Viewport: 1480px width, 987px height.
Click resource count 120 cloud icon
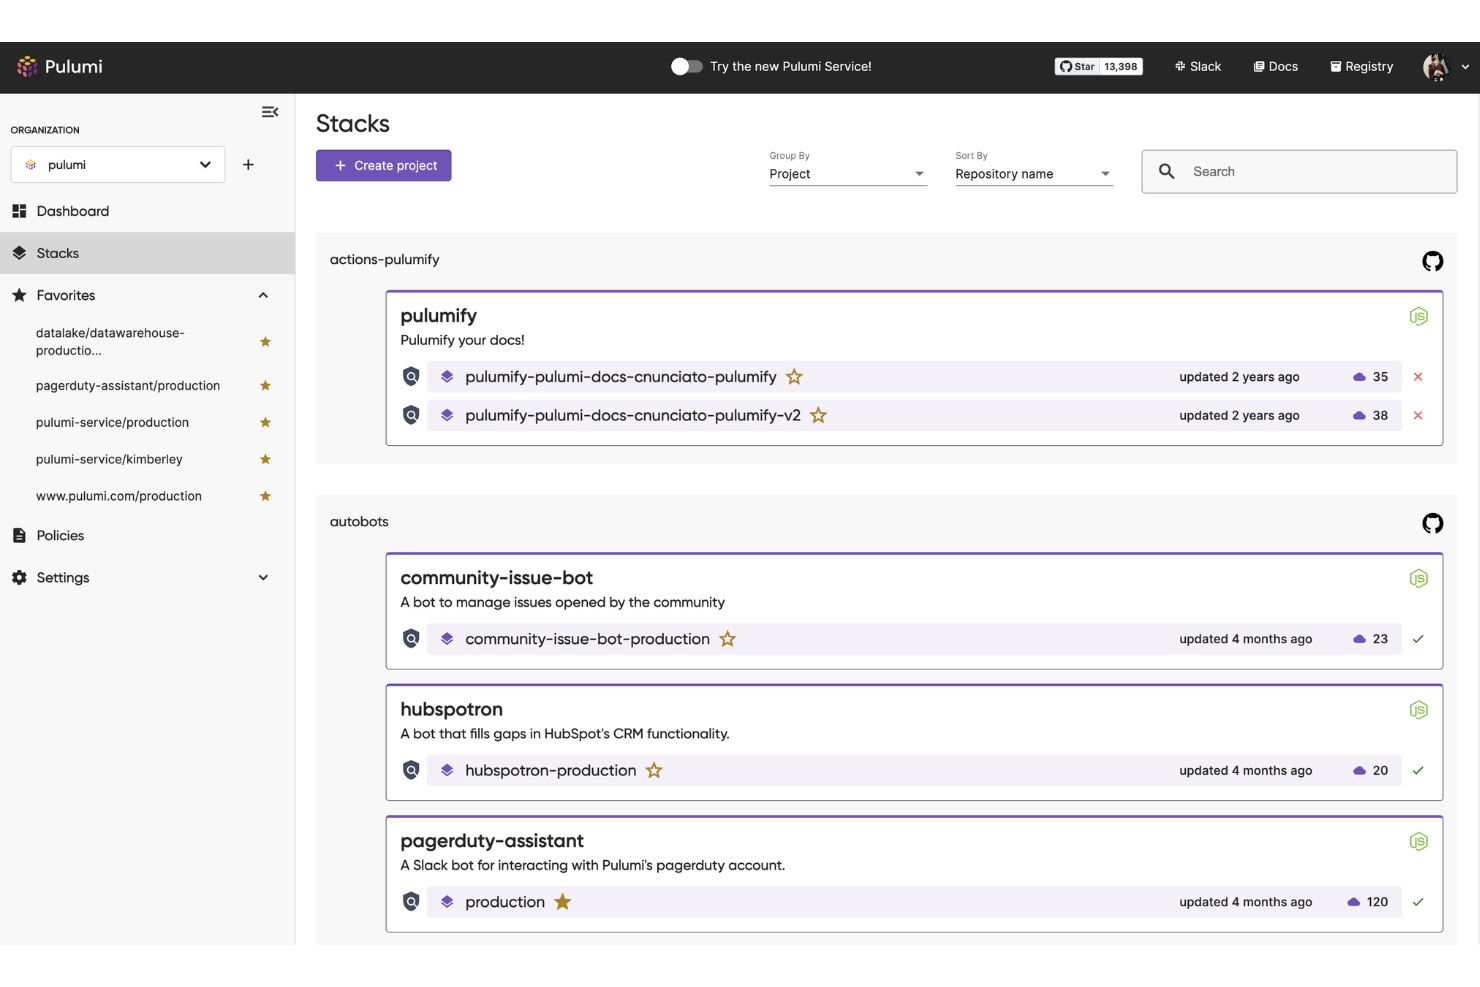[x=1354, y=902]
